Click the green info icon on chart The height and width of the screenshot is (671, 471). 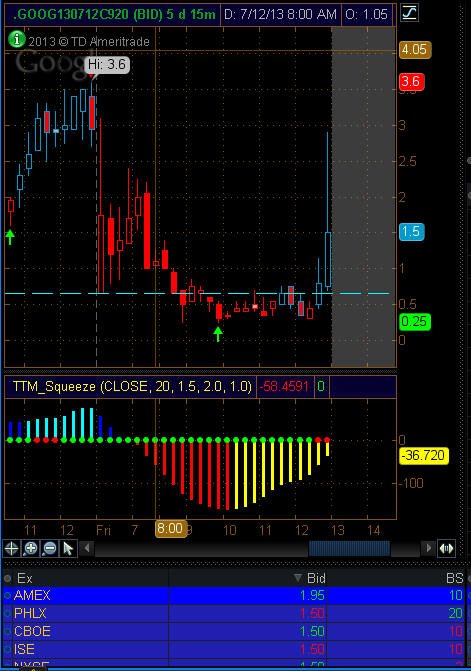(17, 39)
